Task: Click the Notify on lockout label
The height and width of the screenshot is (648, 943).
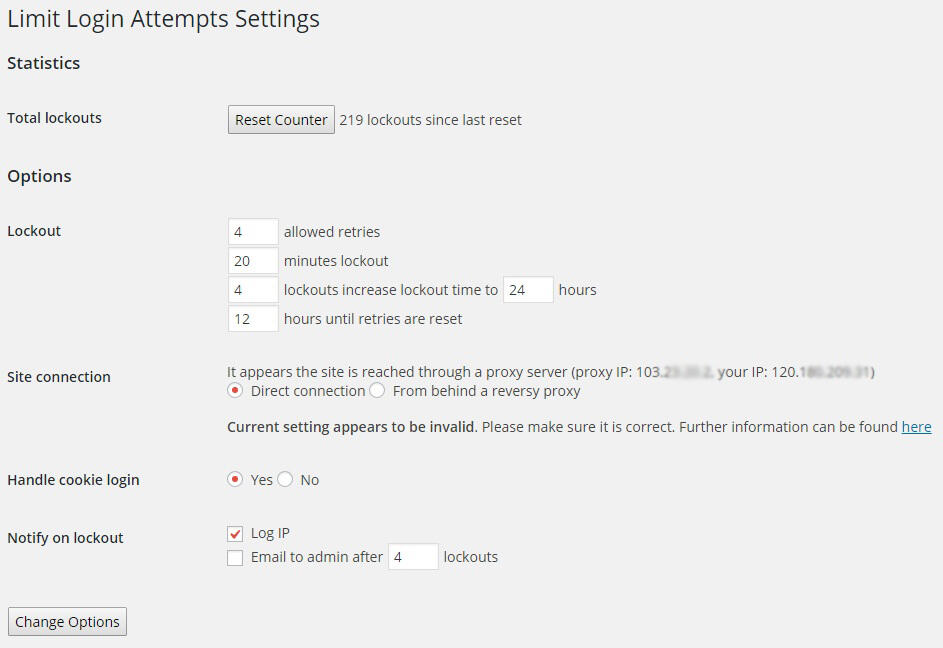Action: click(x=65, y=538)
